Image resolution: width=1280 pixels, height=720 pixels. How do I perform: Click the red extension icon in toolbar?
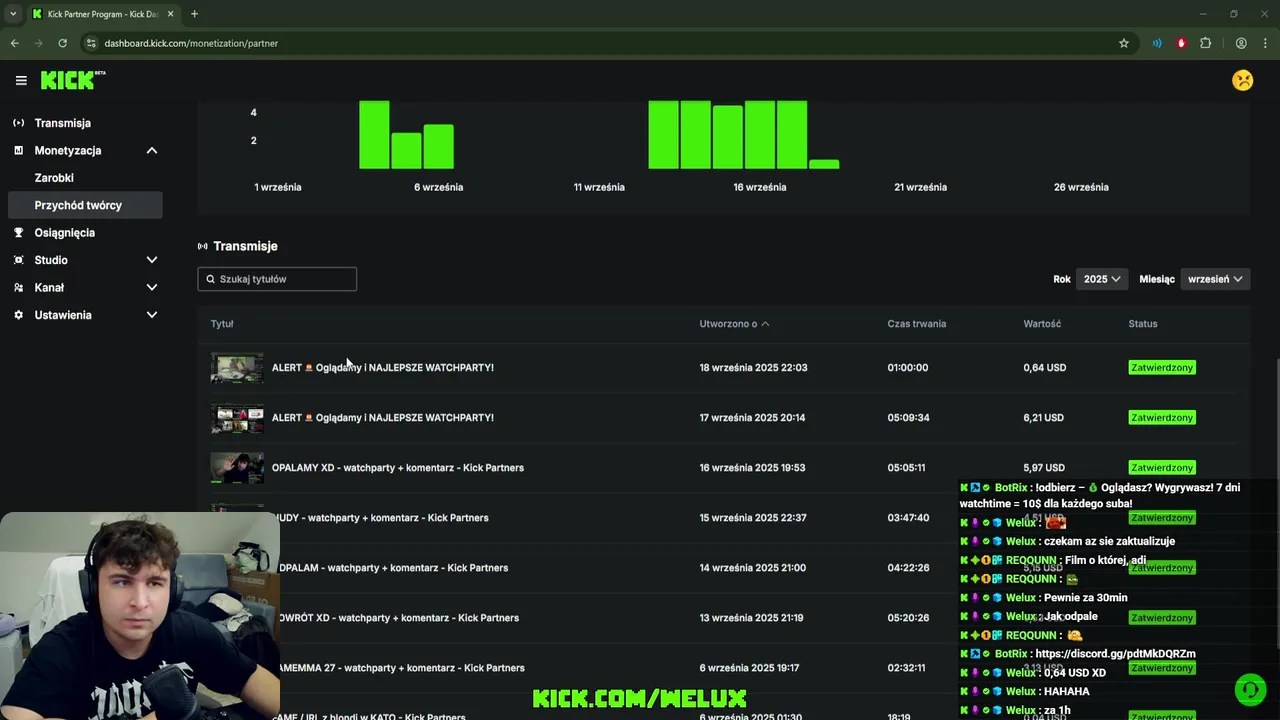[x=1181, y=43]
